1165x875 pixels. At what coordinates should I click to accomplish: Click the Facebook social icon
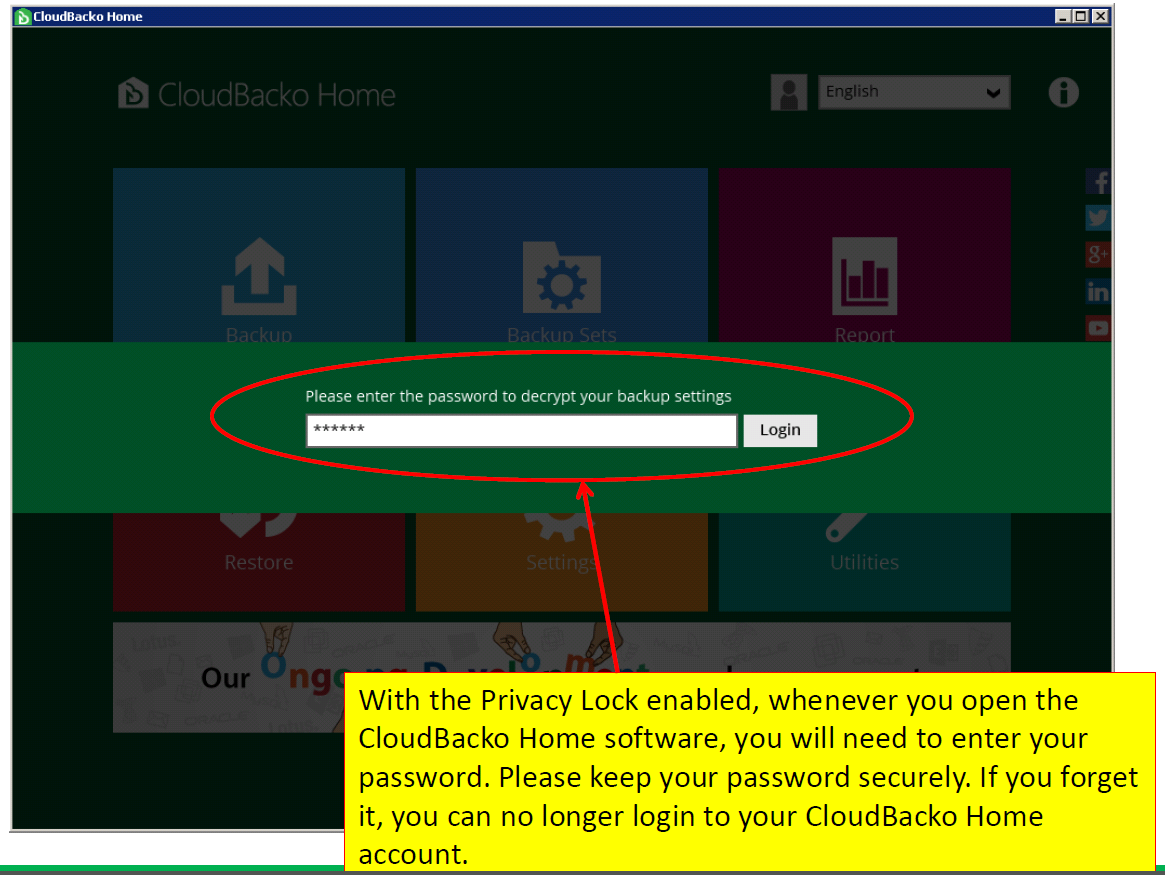coord(1099,182)
